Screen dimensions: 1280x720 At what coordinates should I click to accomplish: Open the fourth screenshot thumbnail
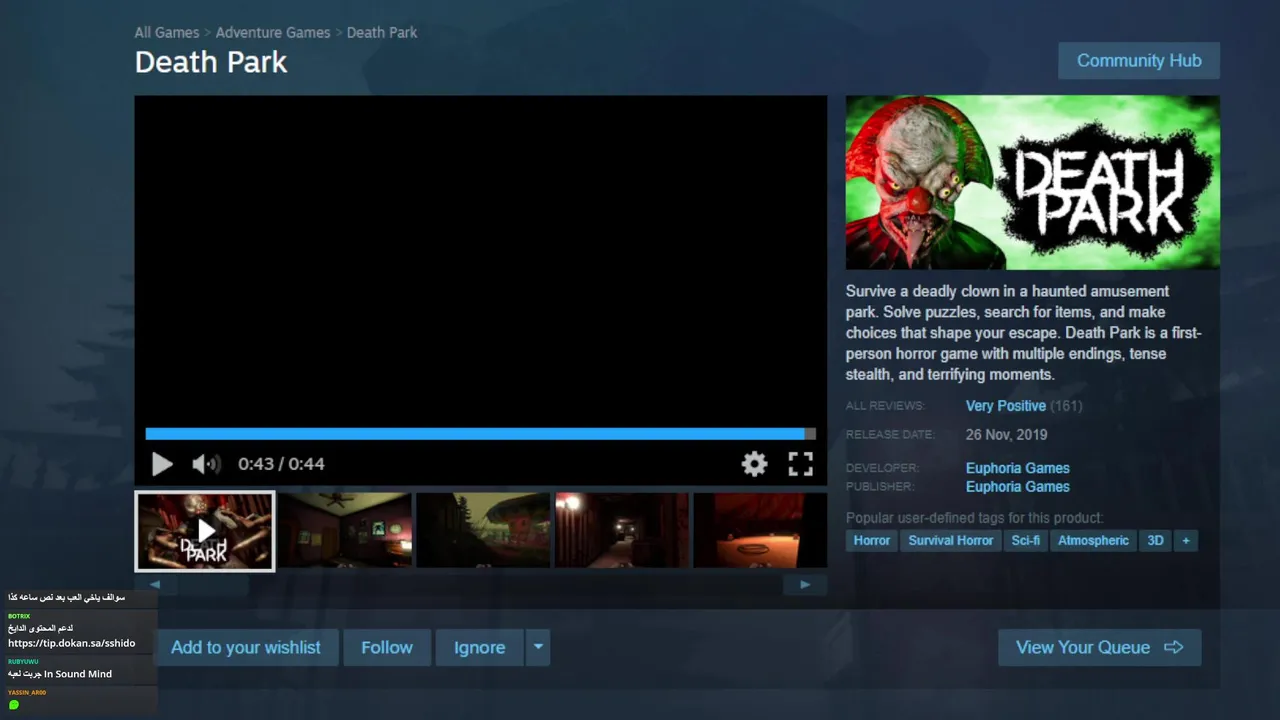pyautogui.click(x=622, y=530)
